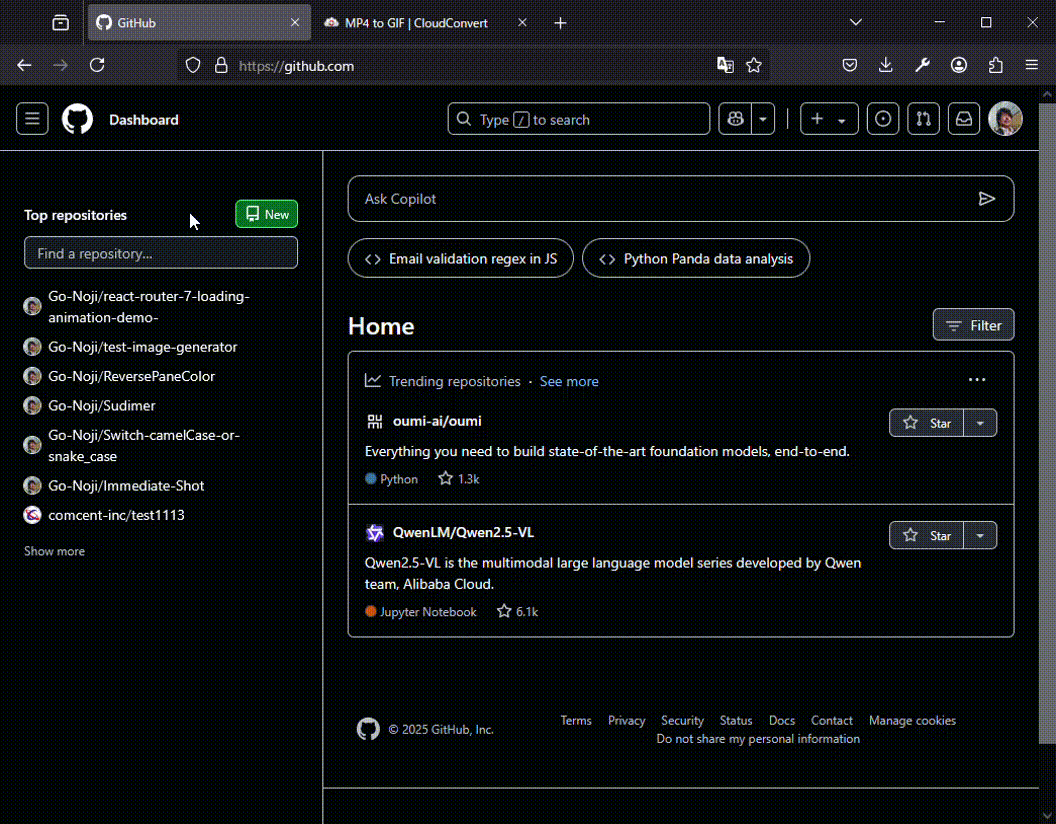Viewport: 1056px width, 824px height.
Task: Open GitHub Copilot chat icon button
Action: pos(735,119)
